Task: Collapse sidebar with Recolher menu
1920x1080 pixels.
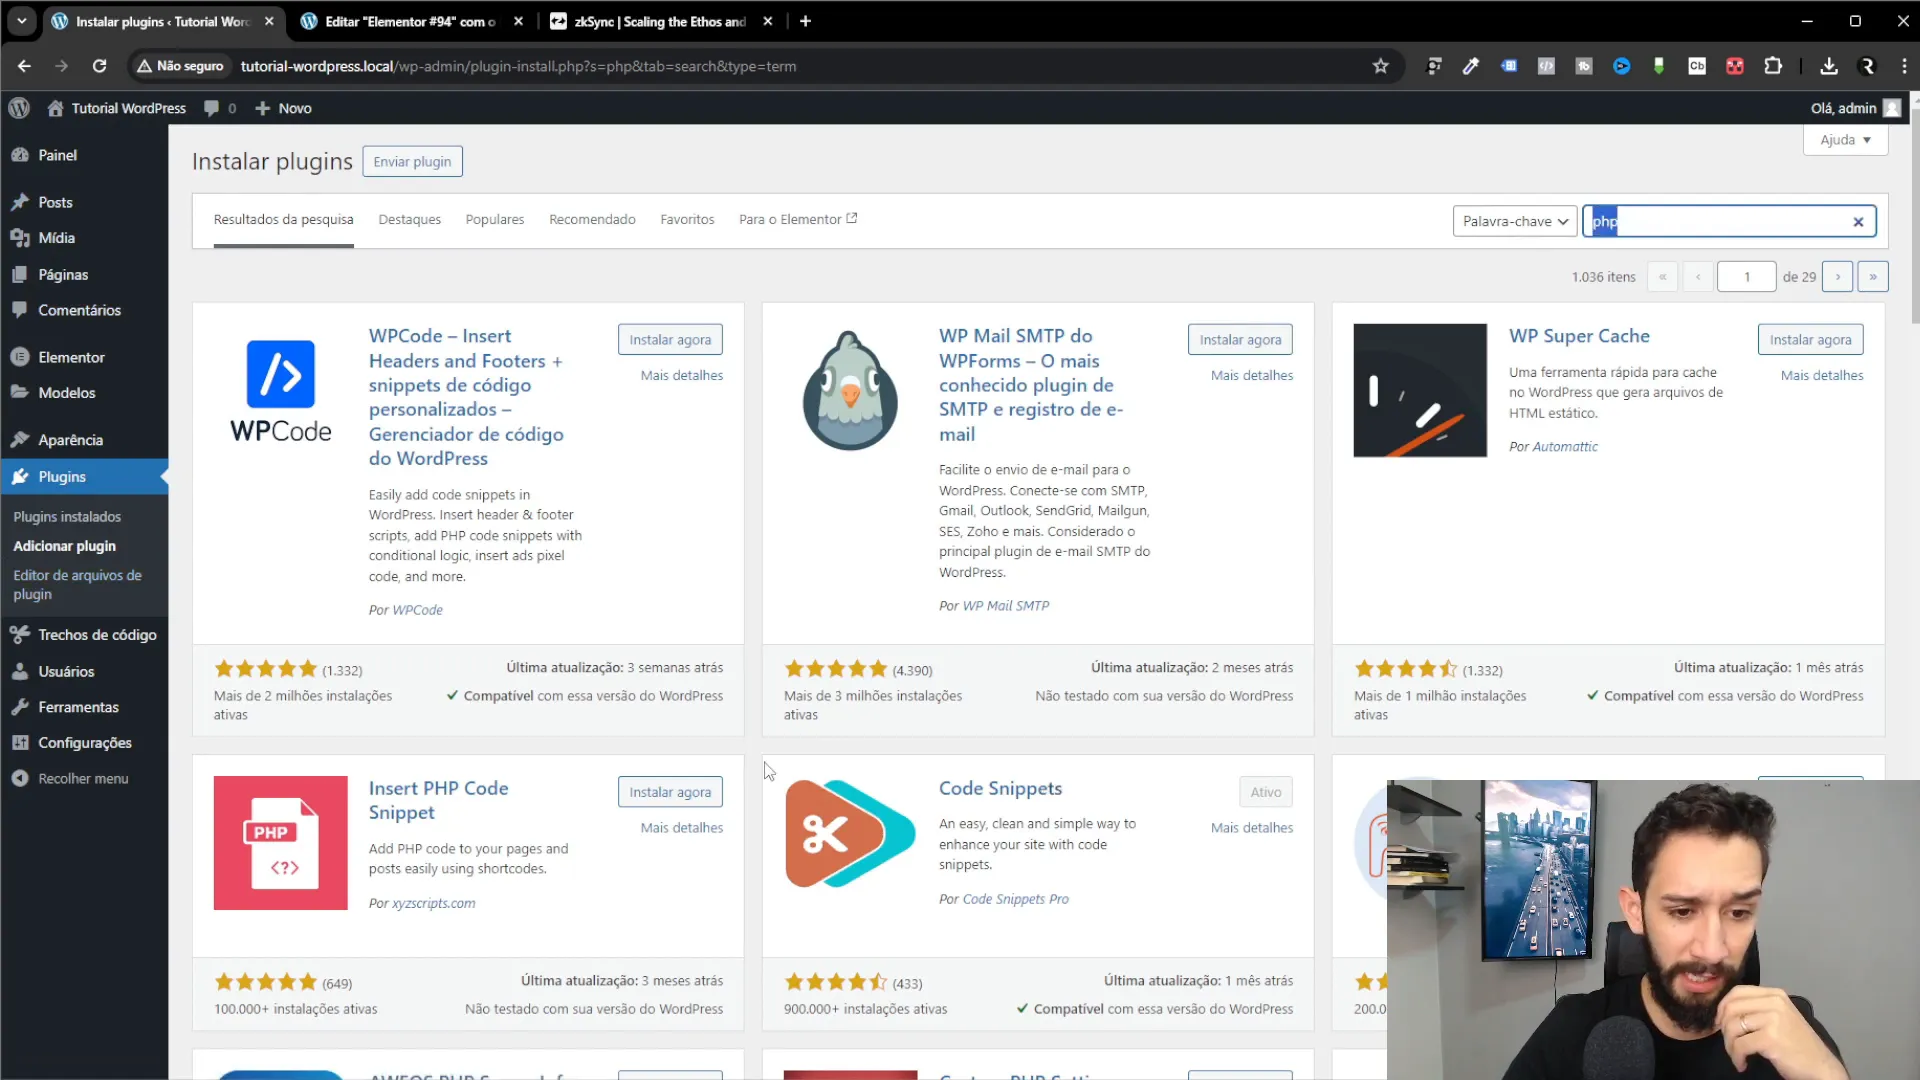Action: 84,779
